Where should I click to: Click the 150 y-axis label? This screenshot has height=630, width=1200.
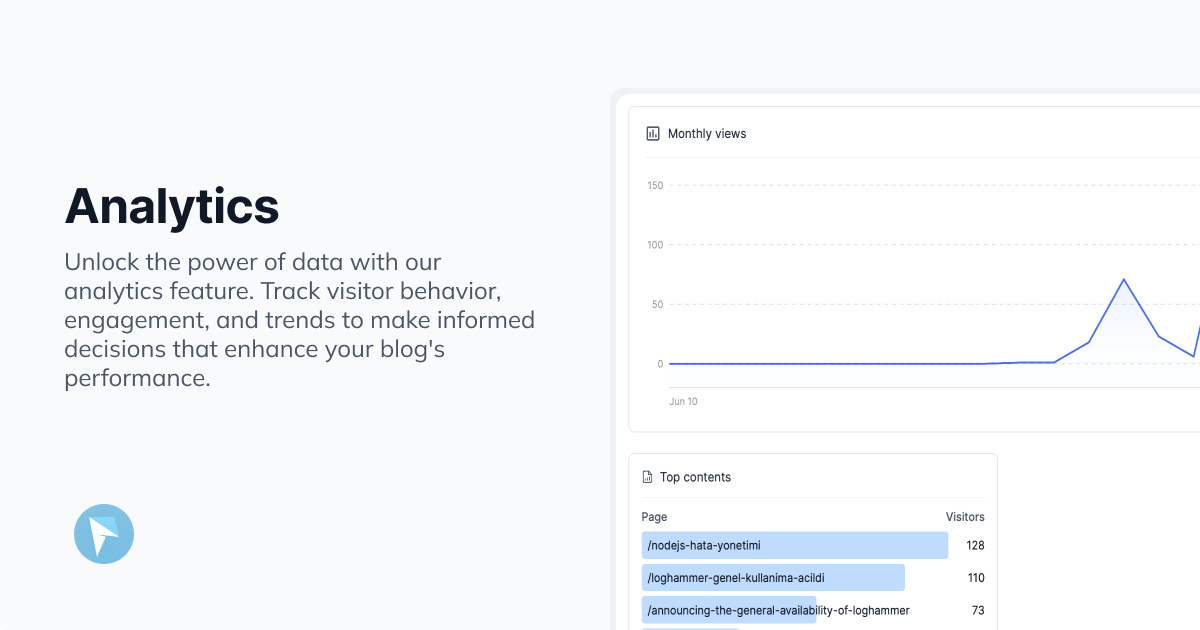(x=655, y=185)
